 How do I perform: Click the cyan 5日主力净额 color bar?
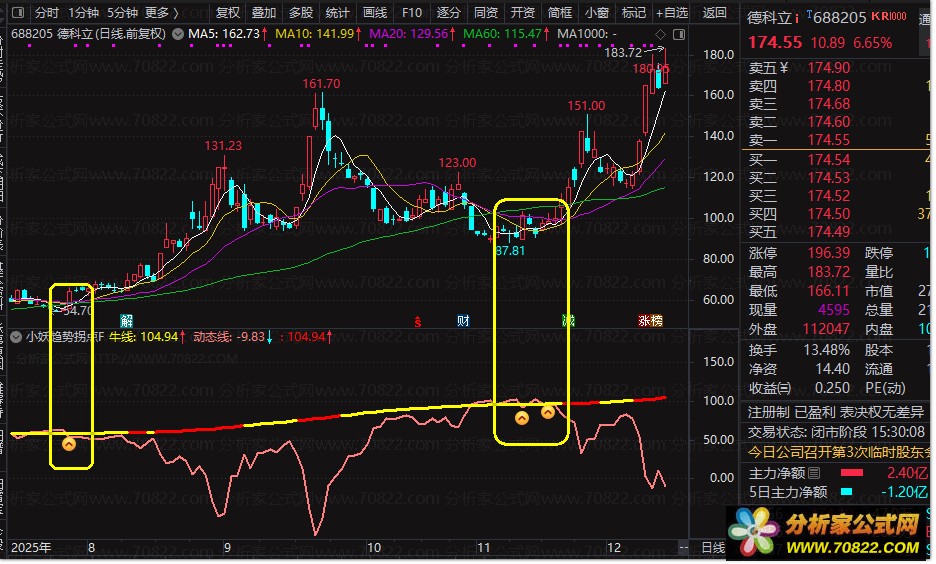coord(846,492)
